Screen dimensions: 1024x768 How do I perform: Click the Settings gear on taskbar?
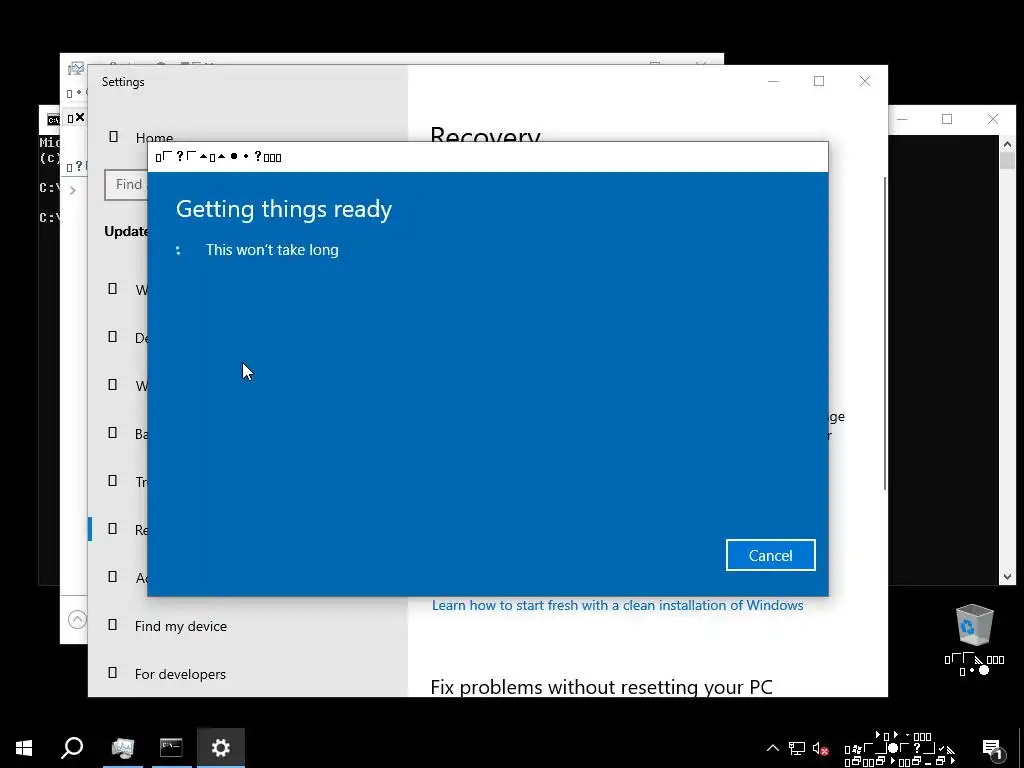point(221,748)
